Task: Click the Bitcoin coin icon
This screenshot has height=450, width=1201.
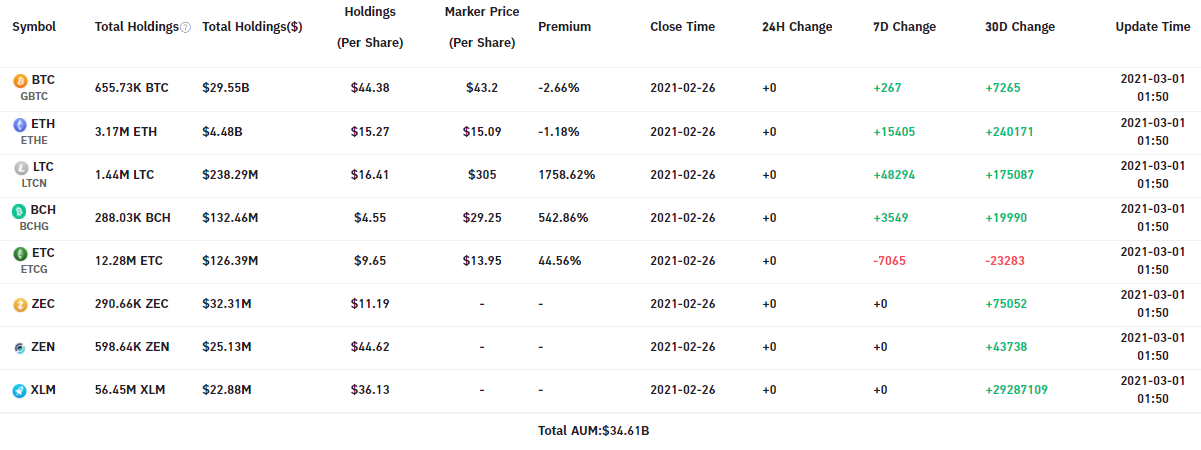Action: [20, 80]
